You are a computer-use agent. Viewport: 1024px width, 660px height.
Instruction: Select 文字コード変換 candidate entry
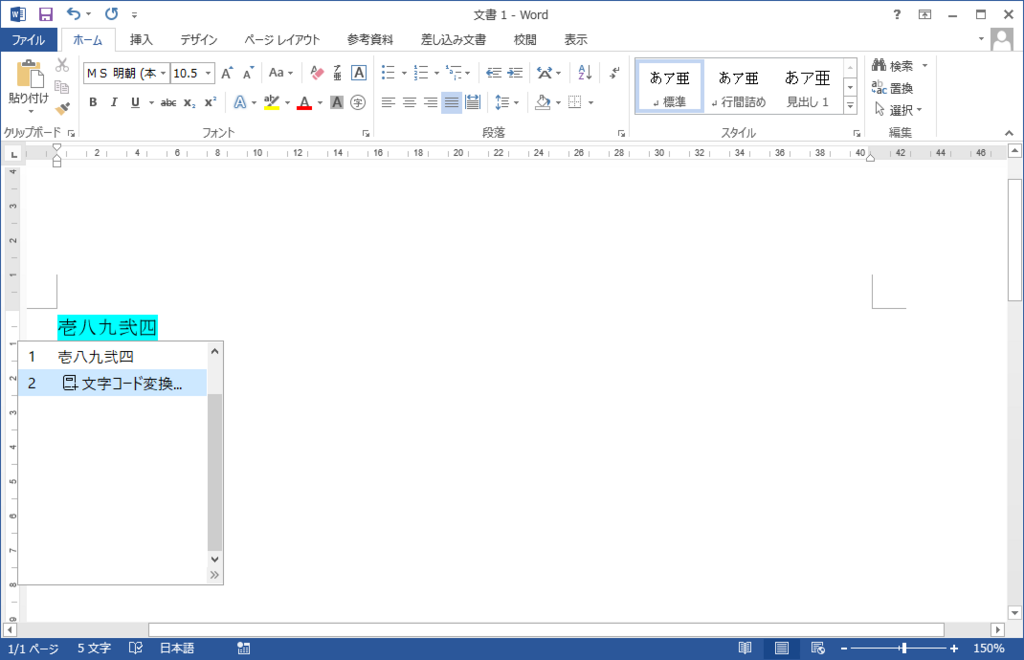point(112,383)
